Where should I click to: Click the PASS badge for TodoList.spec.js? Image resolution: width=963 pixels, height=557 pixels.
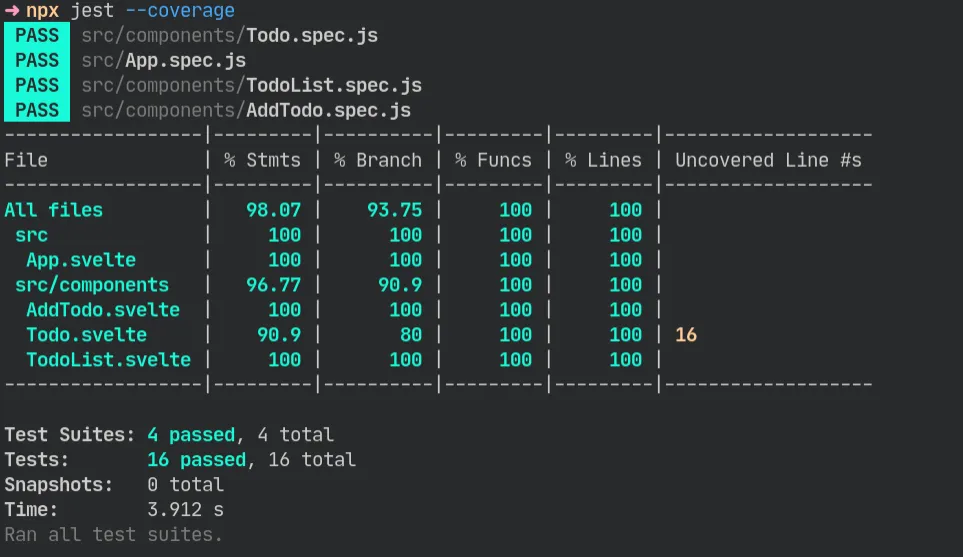coord(37,85)
